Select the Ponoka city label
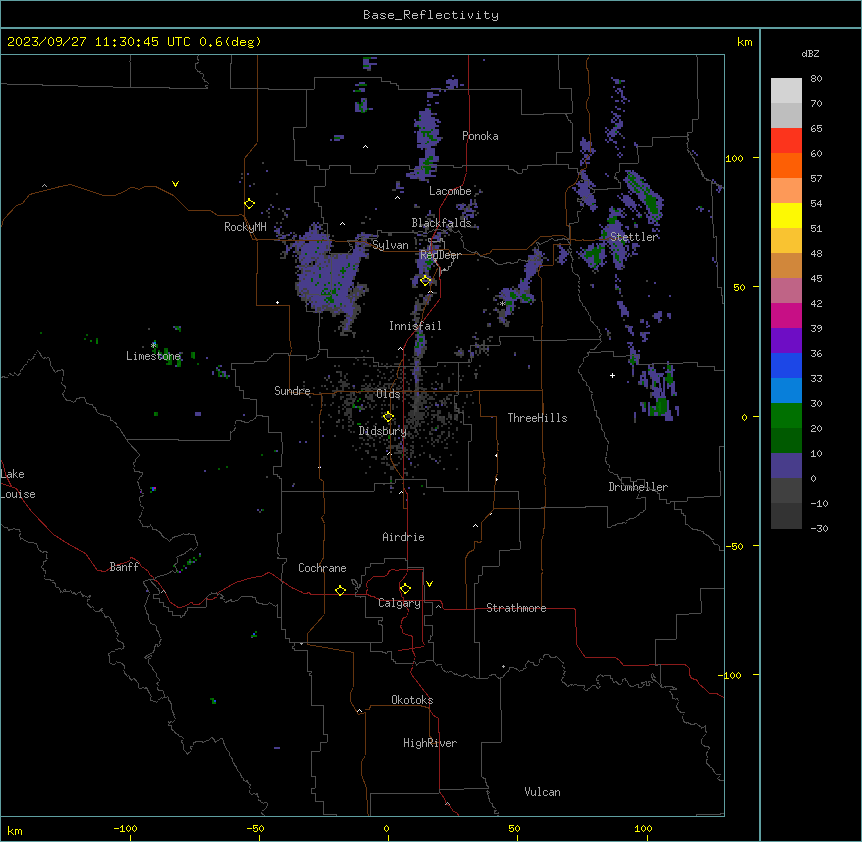 tap(480, 136)
